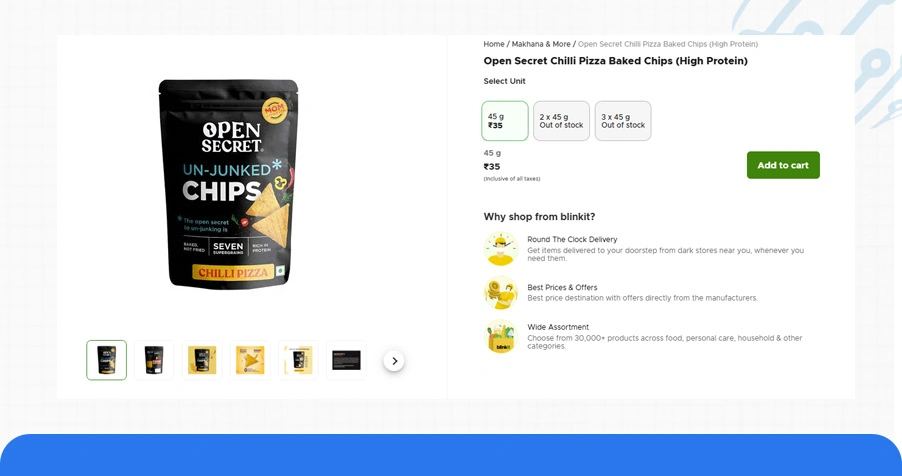View fifth thumbnail of product image
The height and width of the screenshot is (476, 902).
(298, 360)
